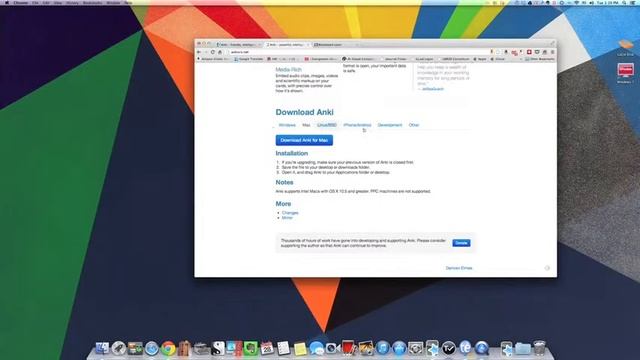
Task: Click the clock in the menu bar
Action: [x=608, y=3]
